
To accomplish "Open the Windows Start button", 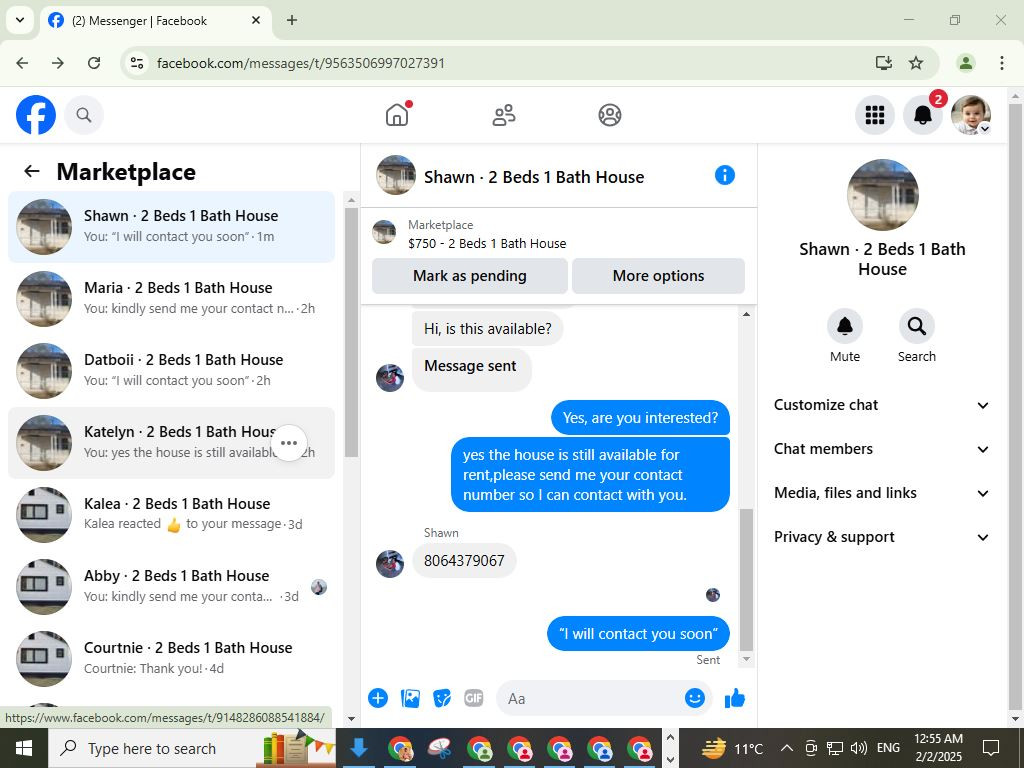I will [24, 748].
